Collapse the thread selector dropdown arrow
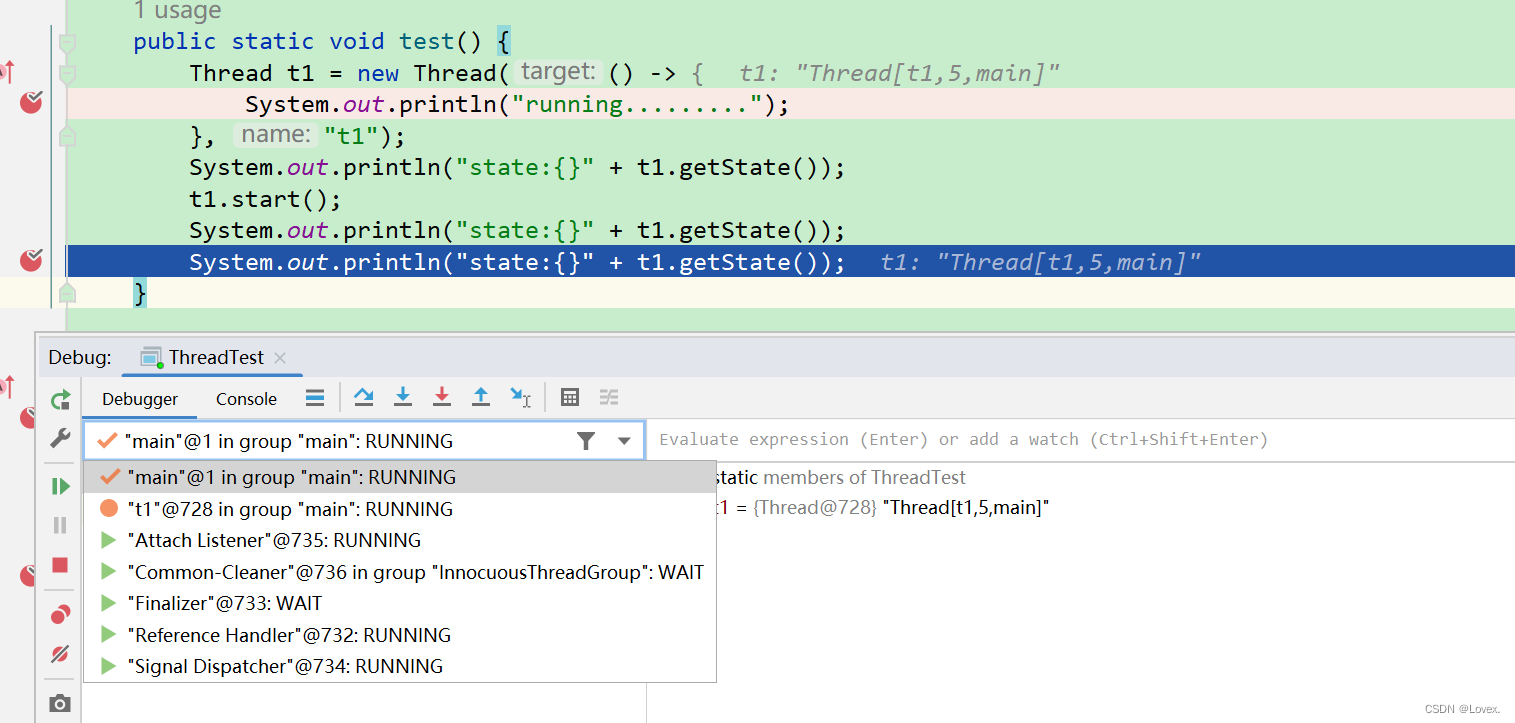1515x723 pixels. tap(624, 441)
